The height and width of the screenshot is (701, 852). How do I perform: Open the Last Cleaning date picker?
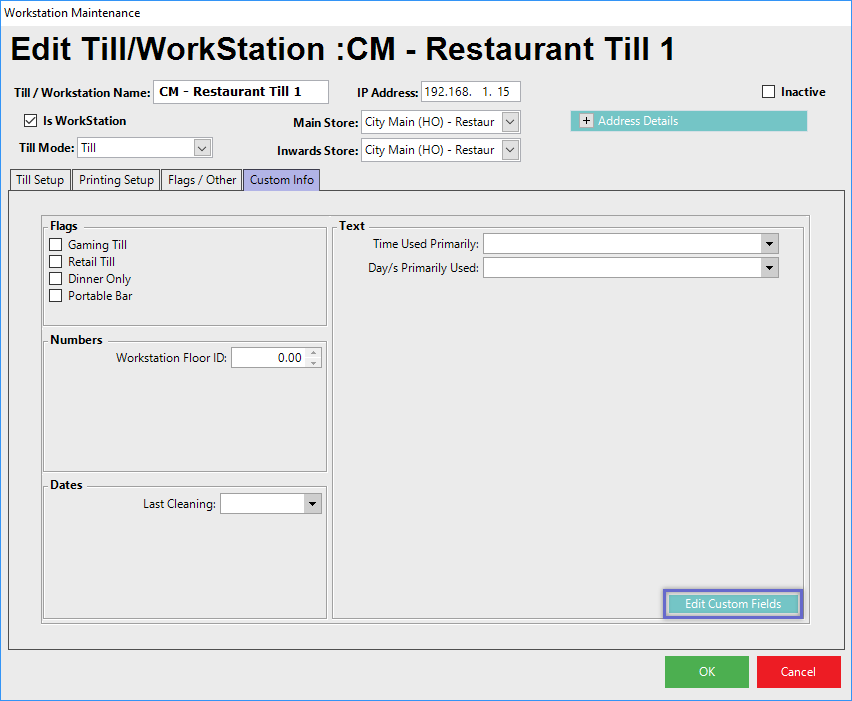(x=312, y=504)
